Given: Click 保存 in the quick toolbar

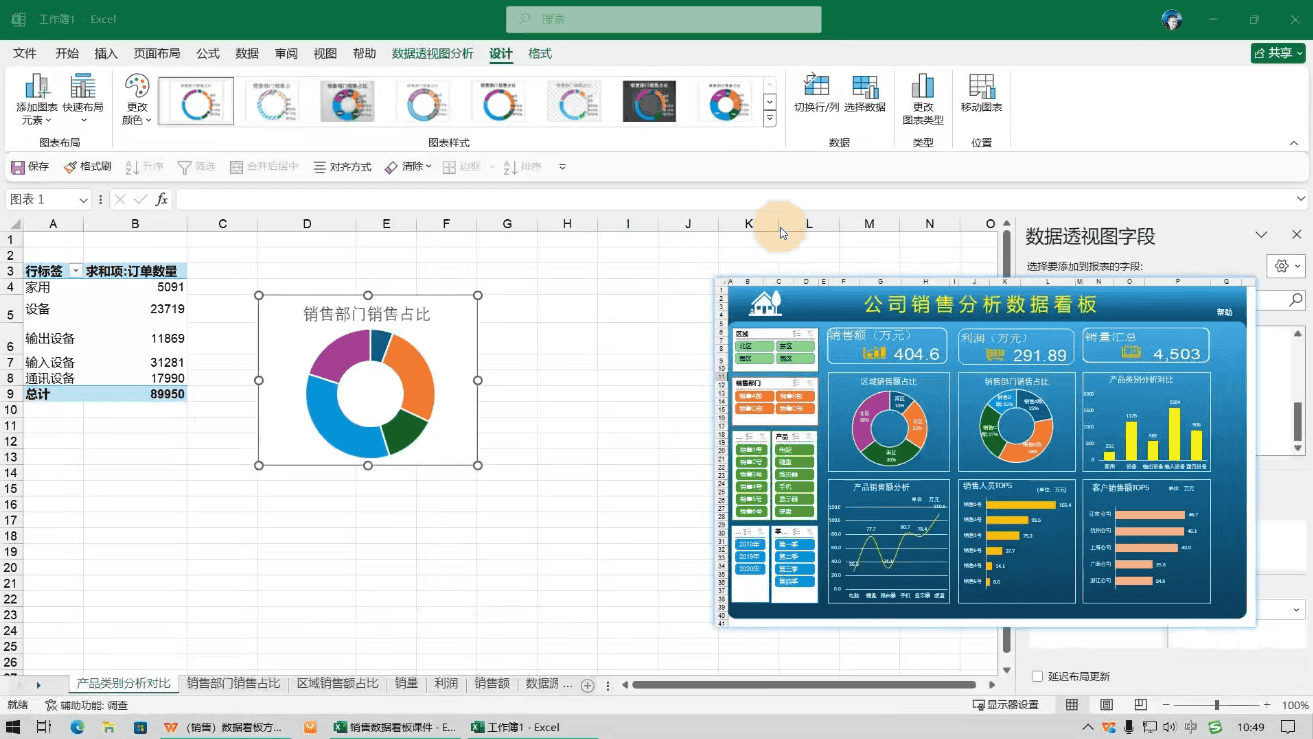Looking at the screenshot, I should tap(29, 167).
